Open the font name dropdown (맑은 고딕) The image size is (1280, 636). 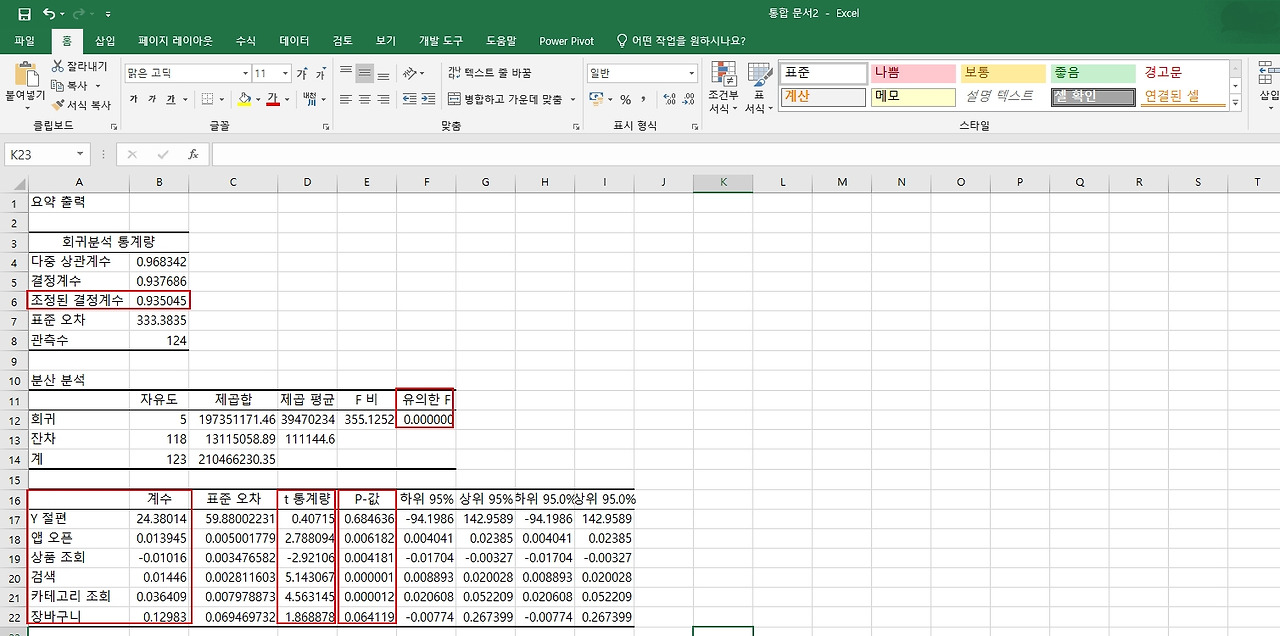tap(245, 74)
